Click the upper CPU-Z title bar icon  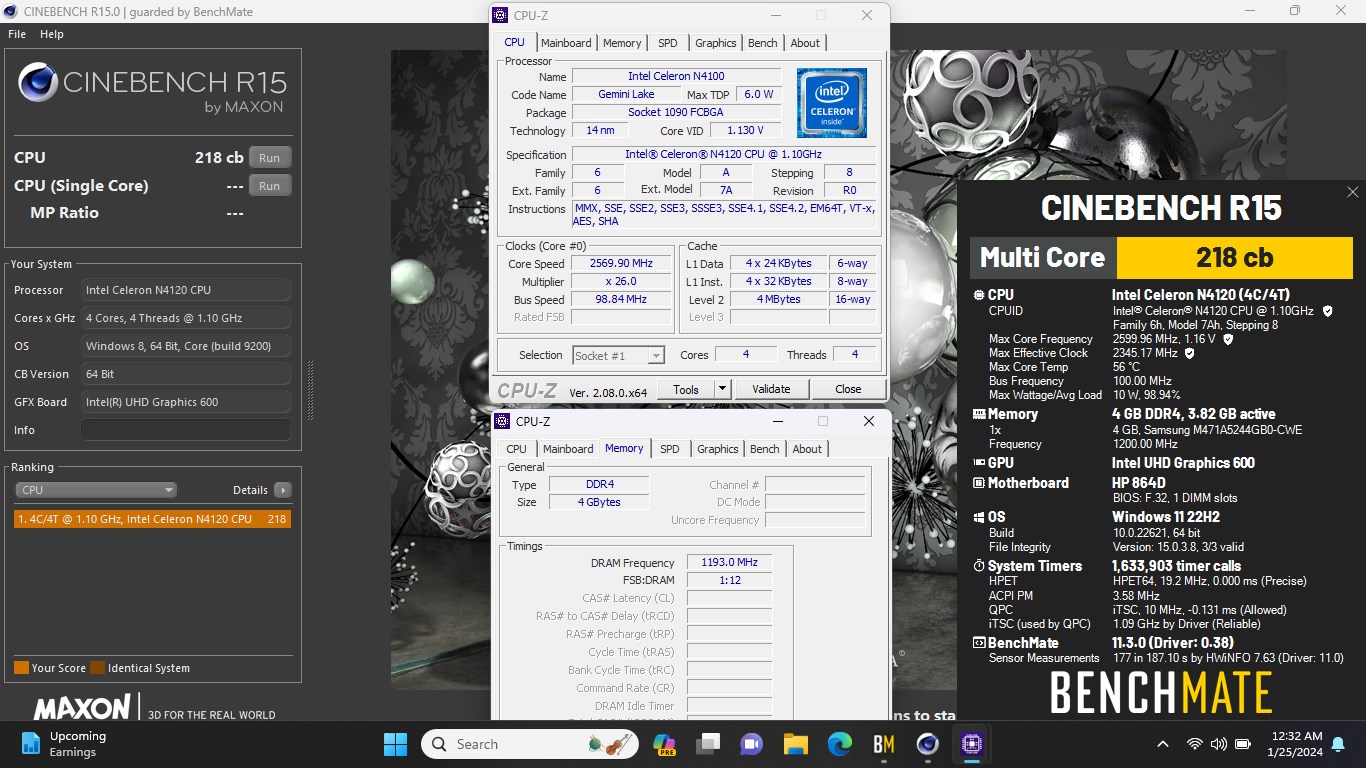(501, 15)
